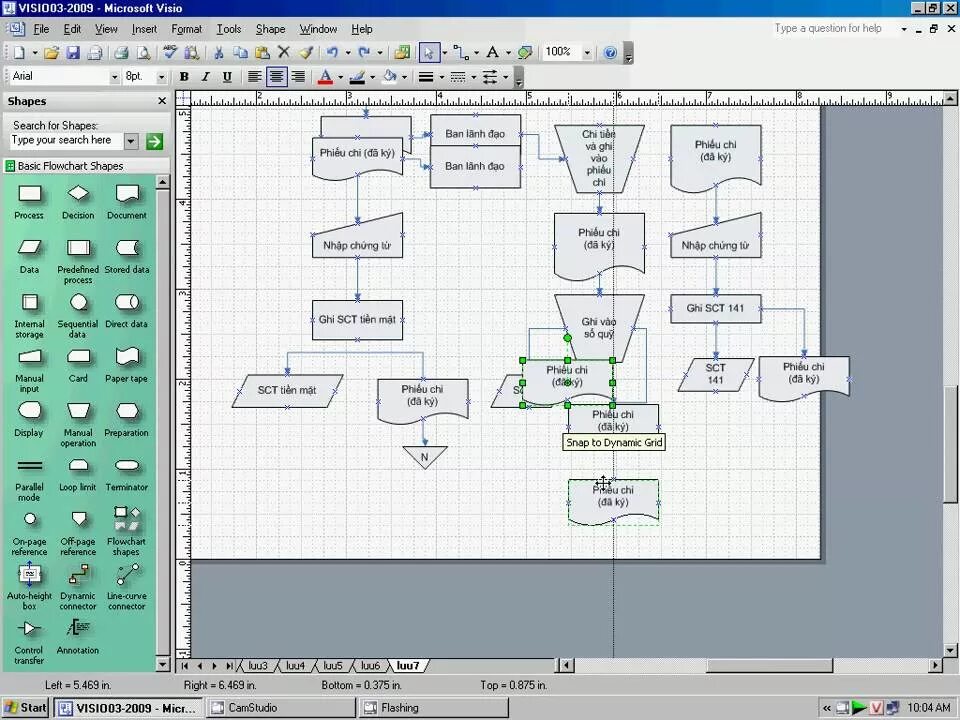Viewport: 960px width, 720px height.
Task: Switch to the Flashing taskbar button
Action: click(x=433, y=708)
